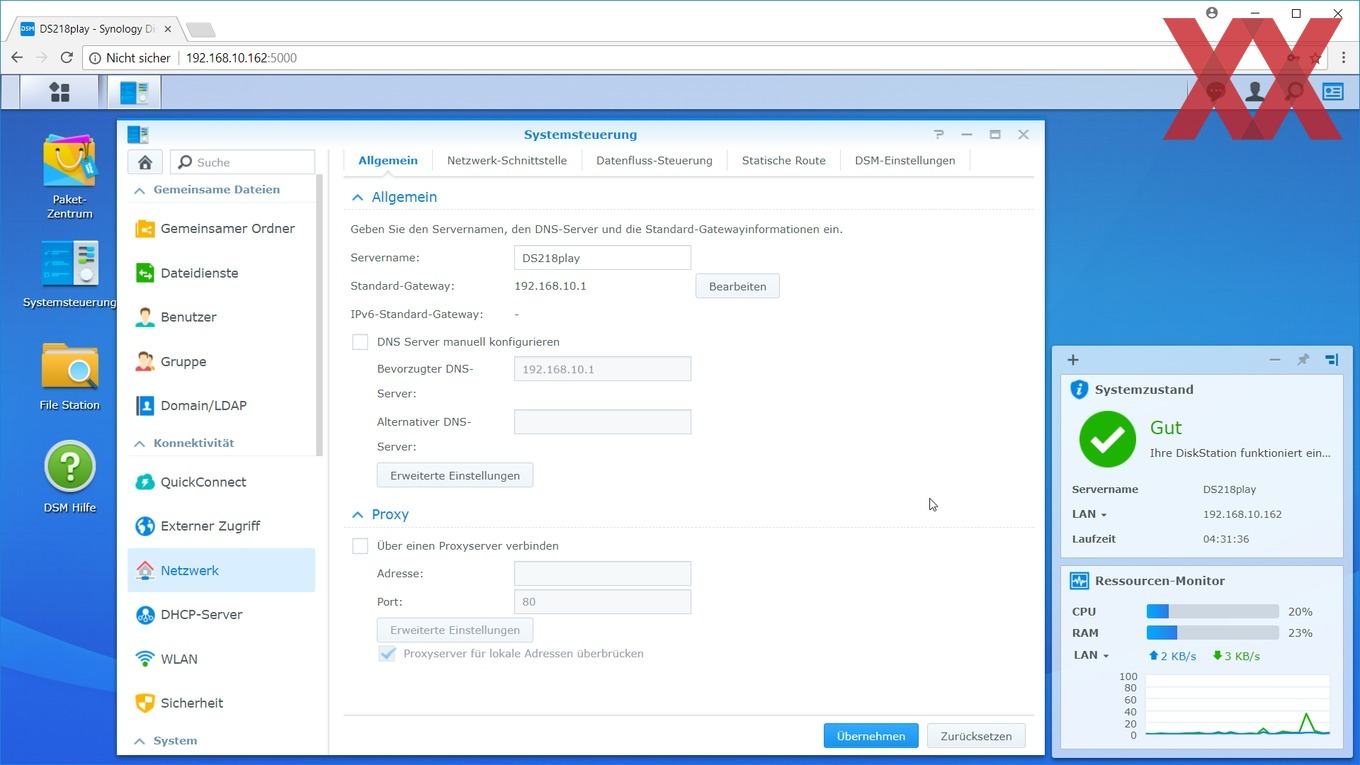The height and width of the screenshot is (765, 1360).
Task: Minimize the widget panel
Action: point(1275,360)
